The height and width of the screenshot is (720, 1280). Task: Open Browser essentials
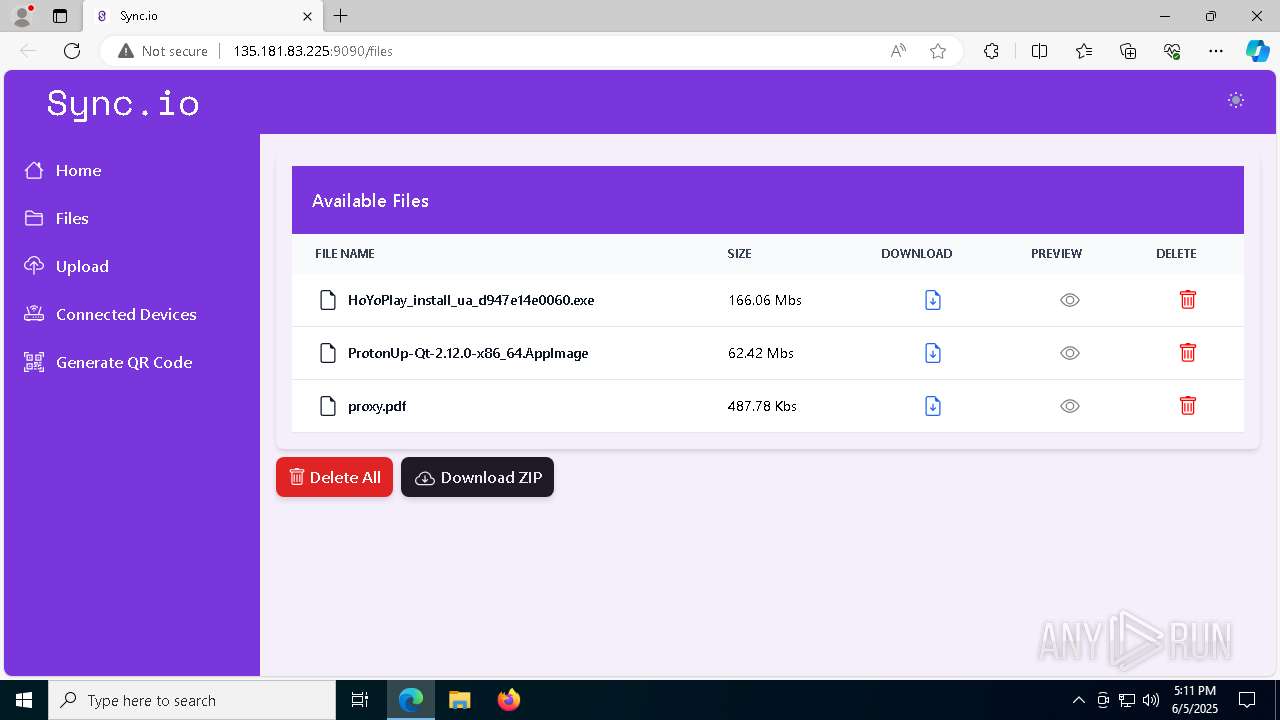[1172, 51]
